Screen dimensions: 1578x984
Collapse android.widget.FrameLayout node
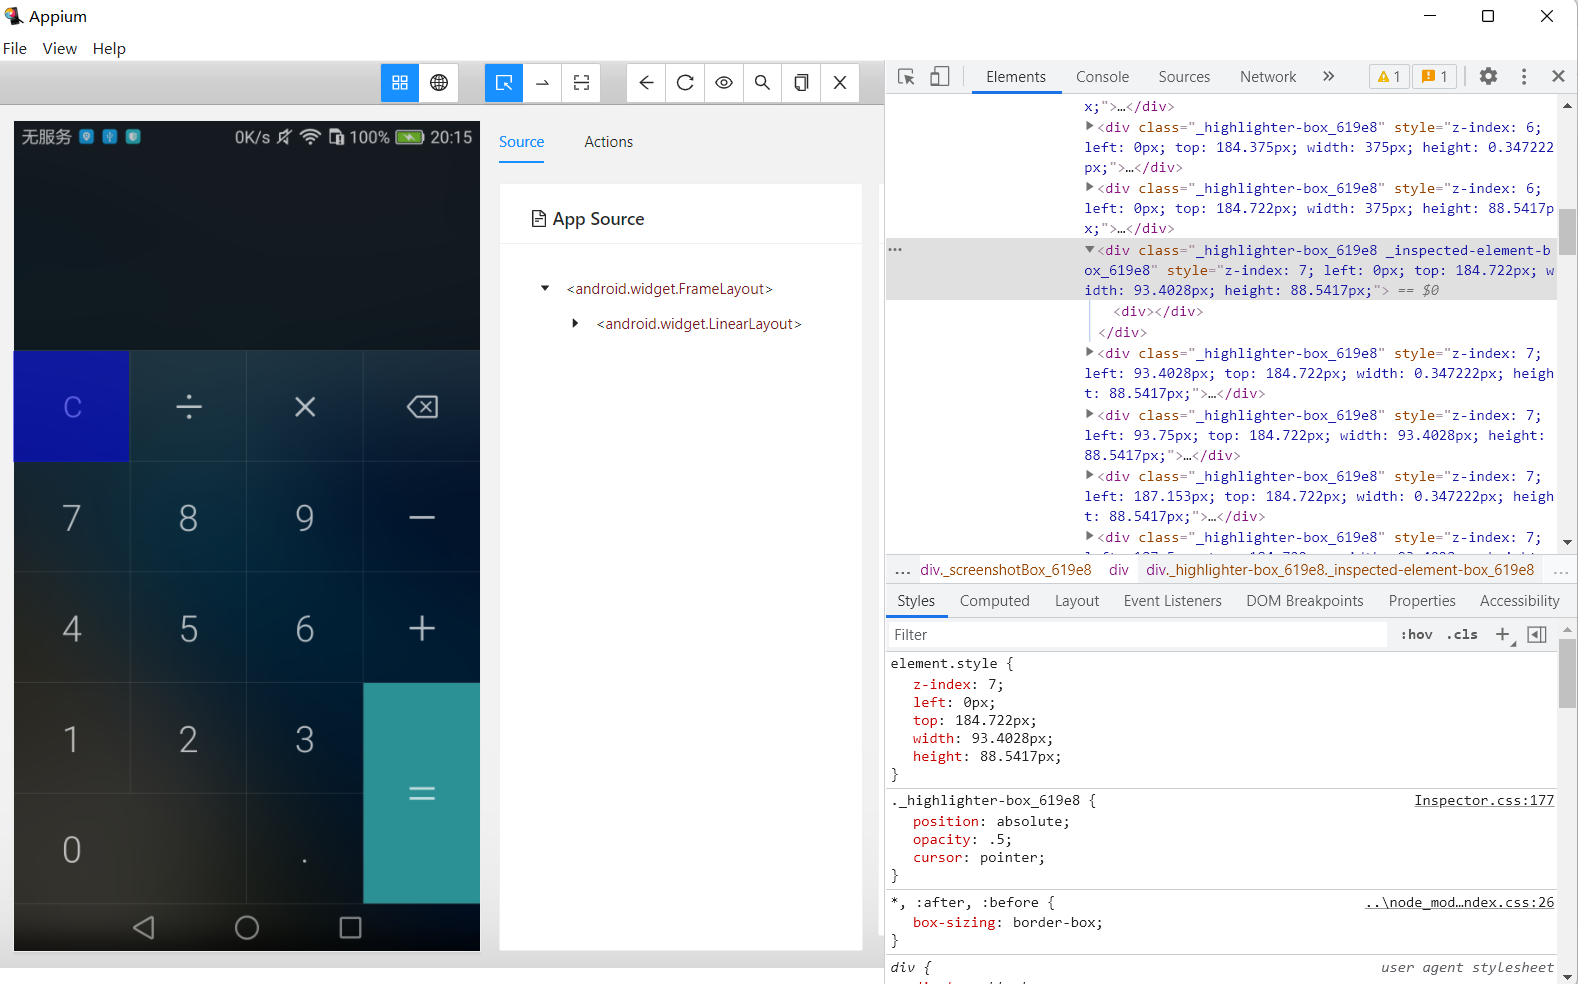click(545, 289)
